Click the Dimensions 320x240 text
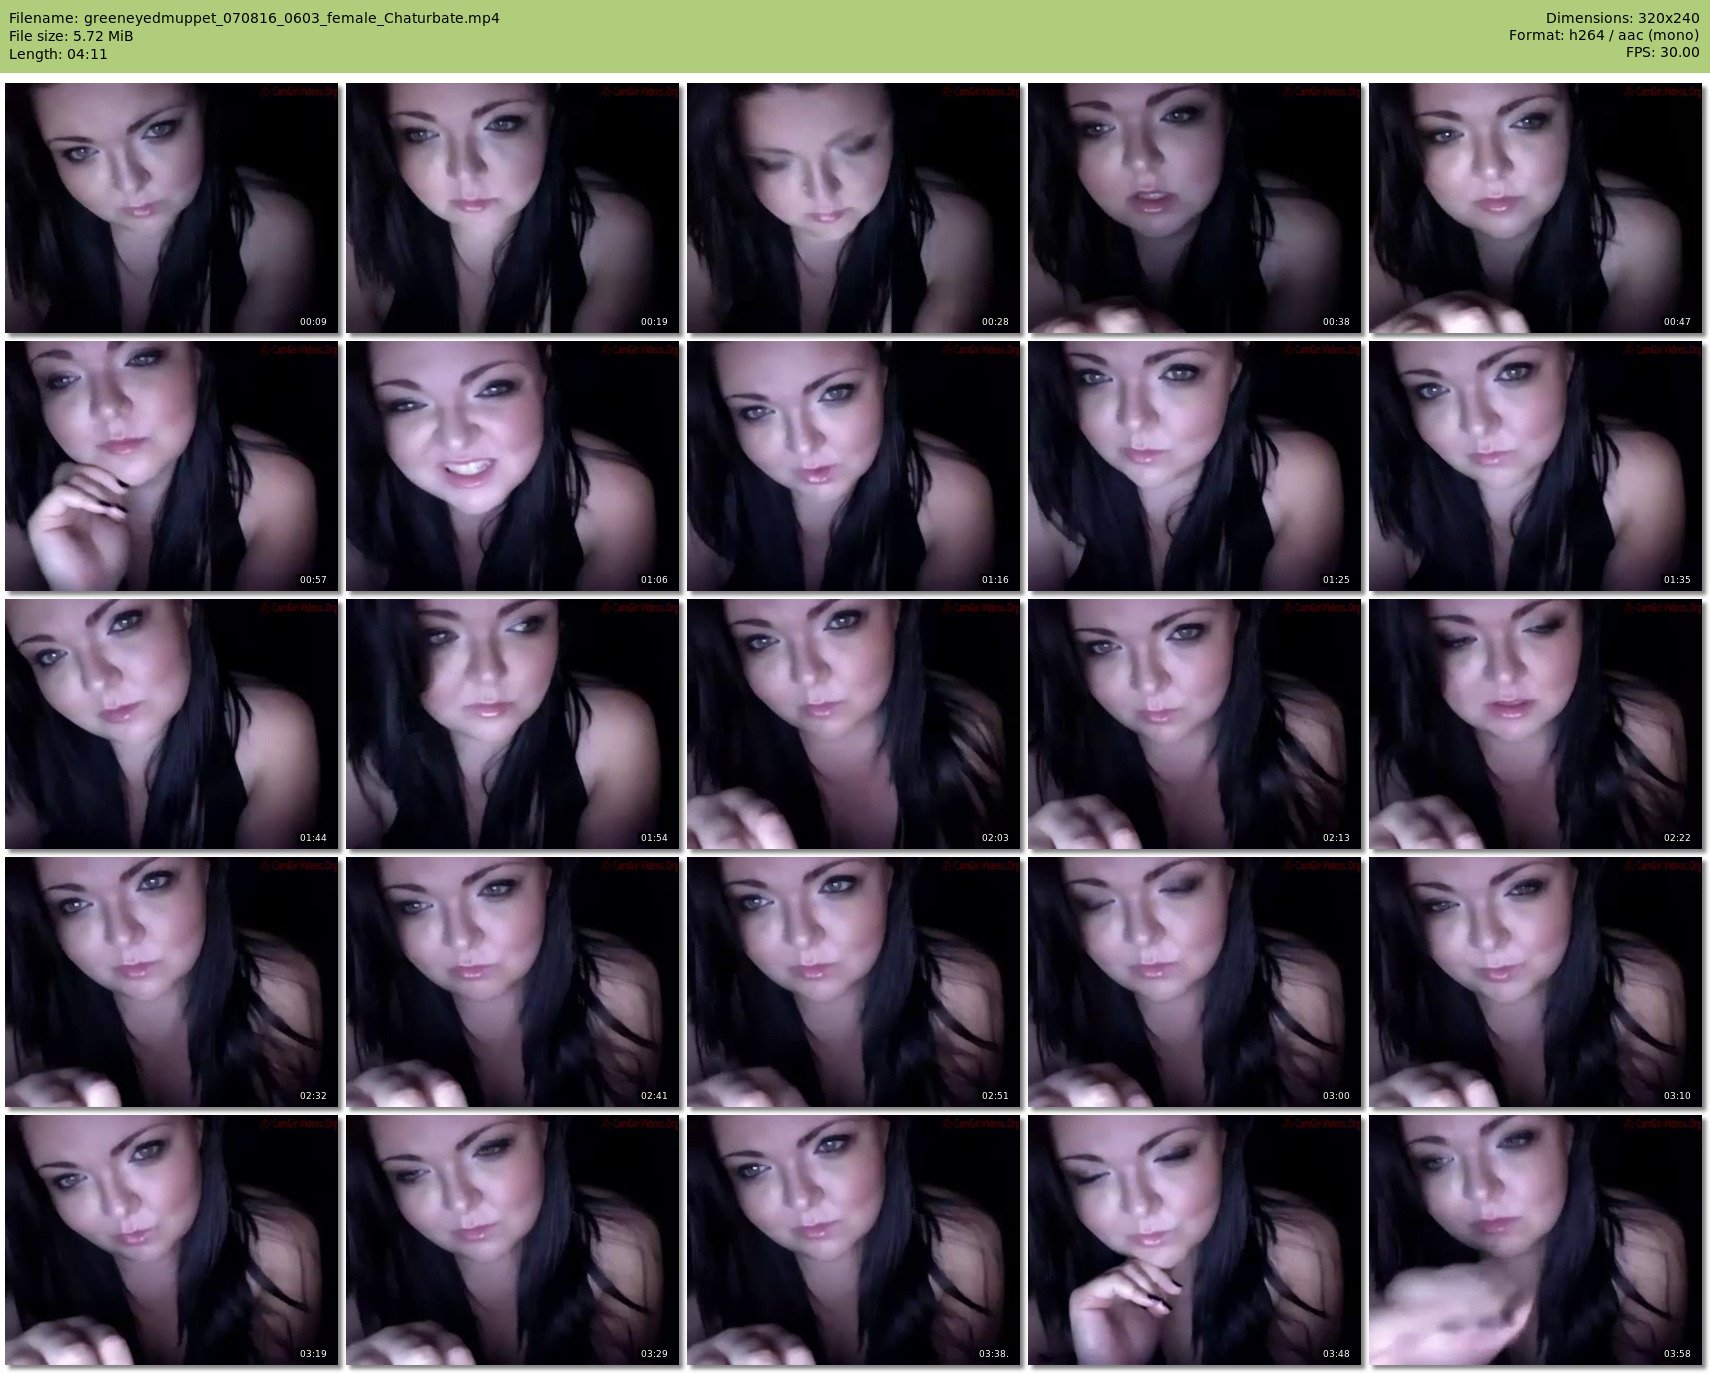This screenshot has width=1710, height=1373. pyautogui.click(x=1622, y=18)
